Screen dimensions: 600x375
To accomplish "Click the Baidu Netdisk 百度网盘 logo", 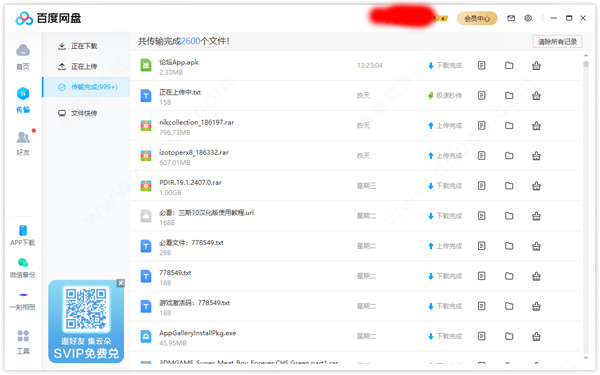I will point(49,18).
